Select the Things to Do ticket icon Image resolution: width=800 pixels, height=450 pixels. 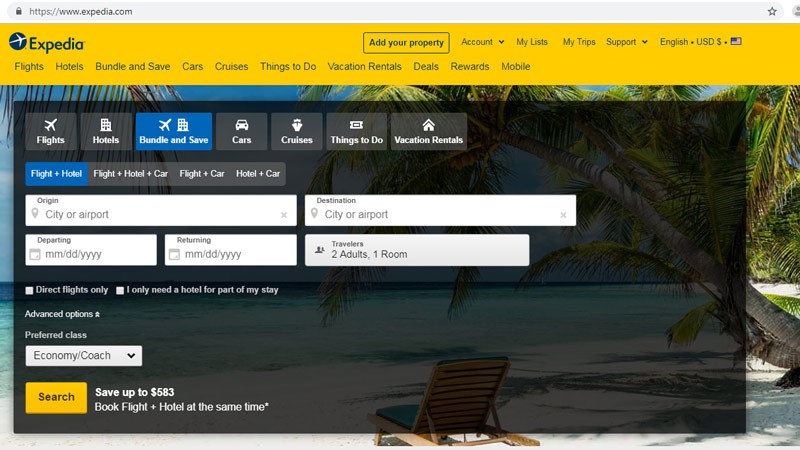pos(356,125)
